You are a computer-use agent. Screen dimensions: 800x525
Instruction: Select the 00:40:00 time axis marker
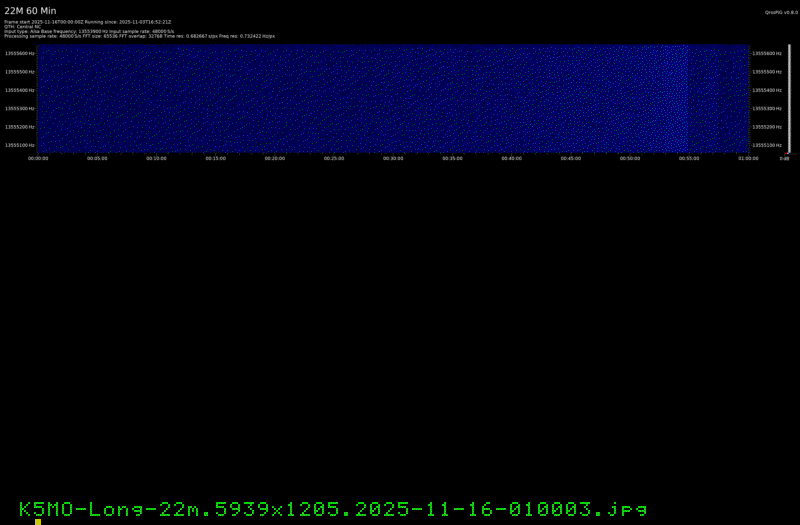pyautogui.click(x=512, y=158)
